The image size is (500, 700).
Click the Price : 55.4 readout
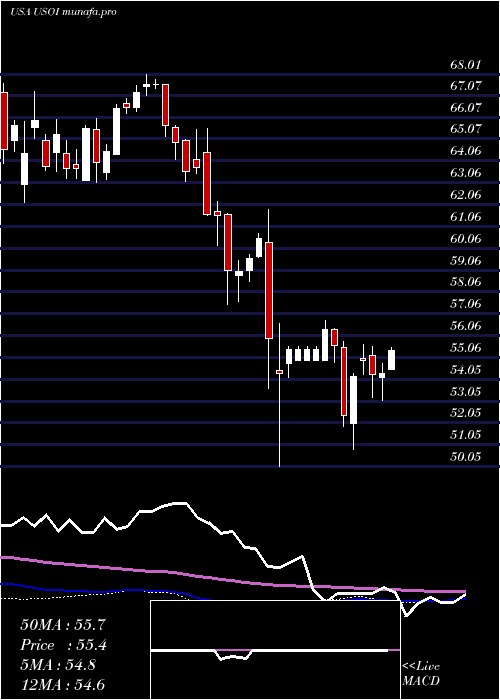pyautogui.click(x=63, y=645)
